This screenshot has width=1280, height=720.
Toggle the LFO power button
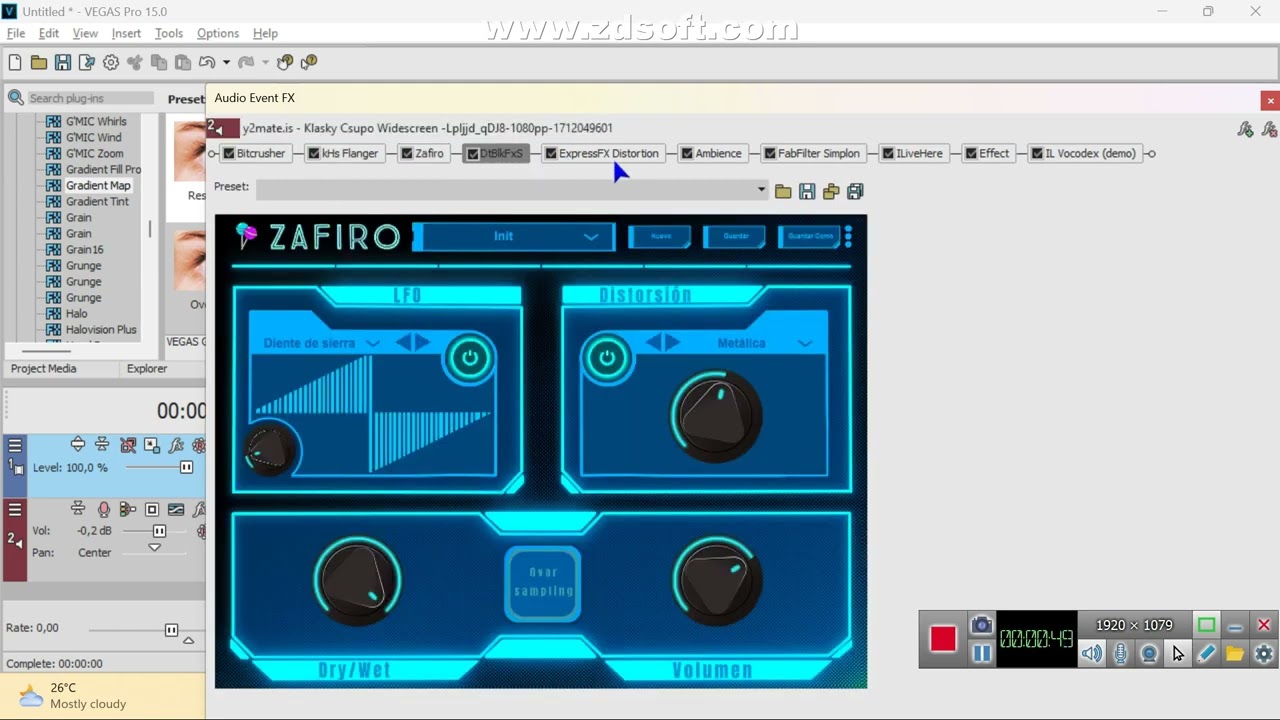469,358
